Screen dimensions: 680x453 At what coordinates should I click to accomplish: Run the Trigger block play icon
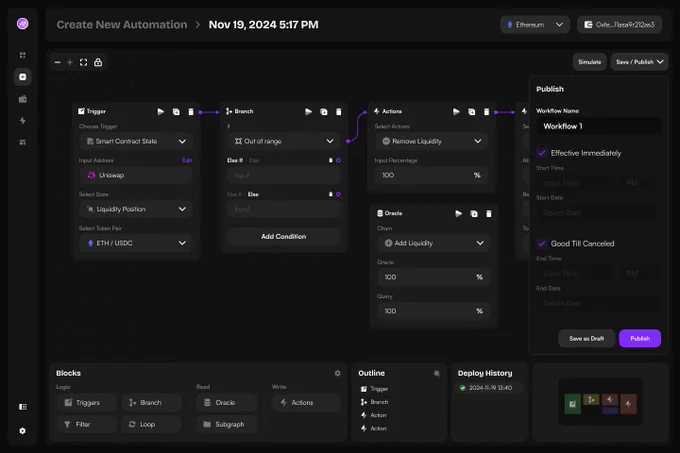(160, 111)
